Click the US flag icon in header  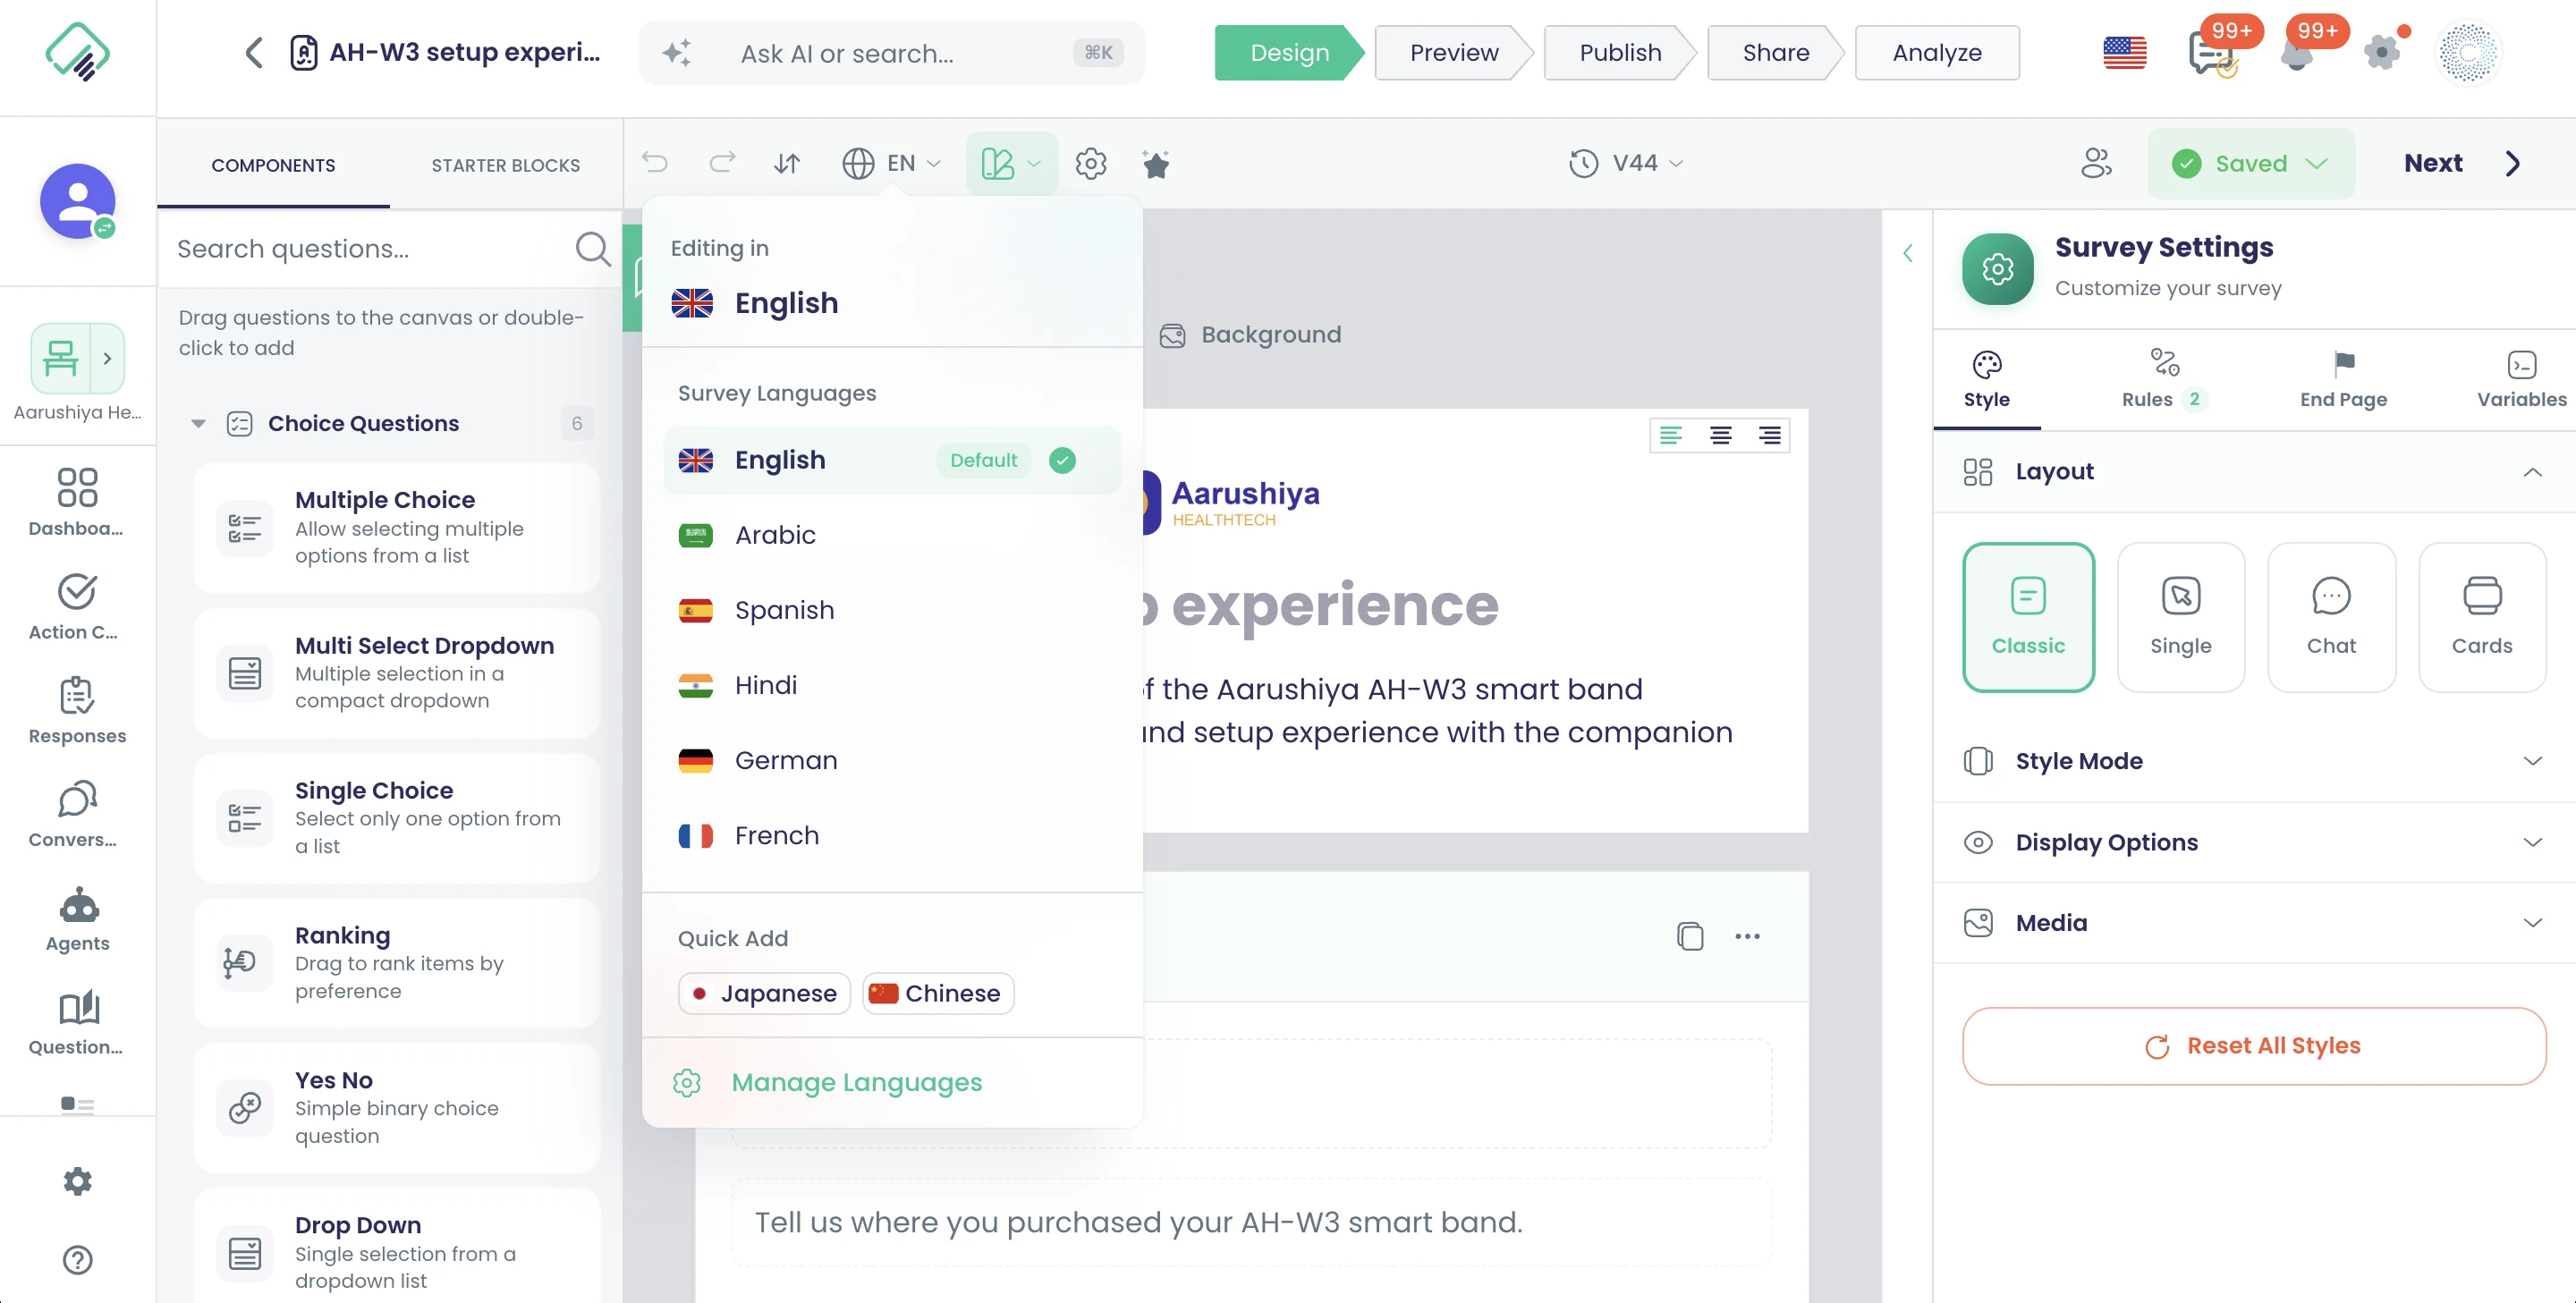click(x=2125, y=52)
